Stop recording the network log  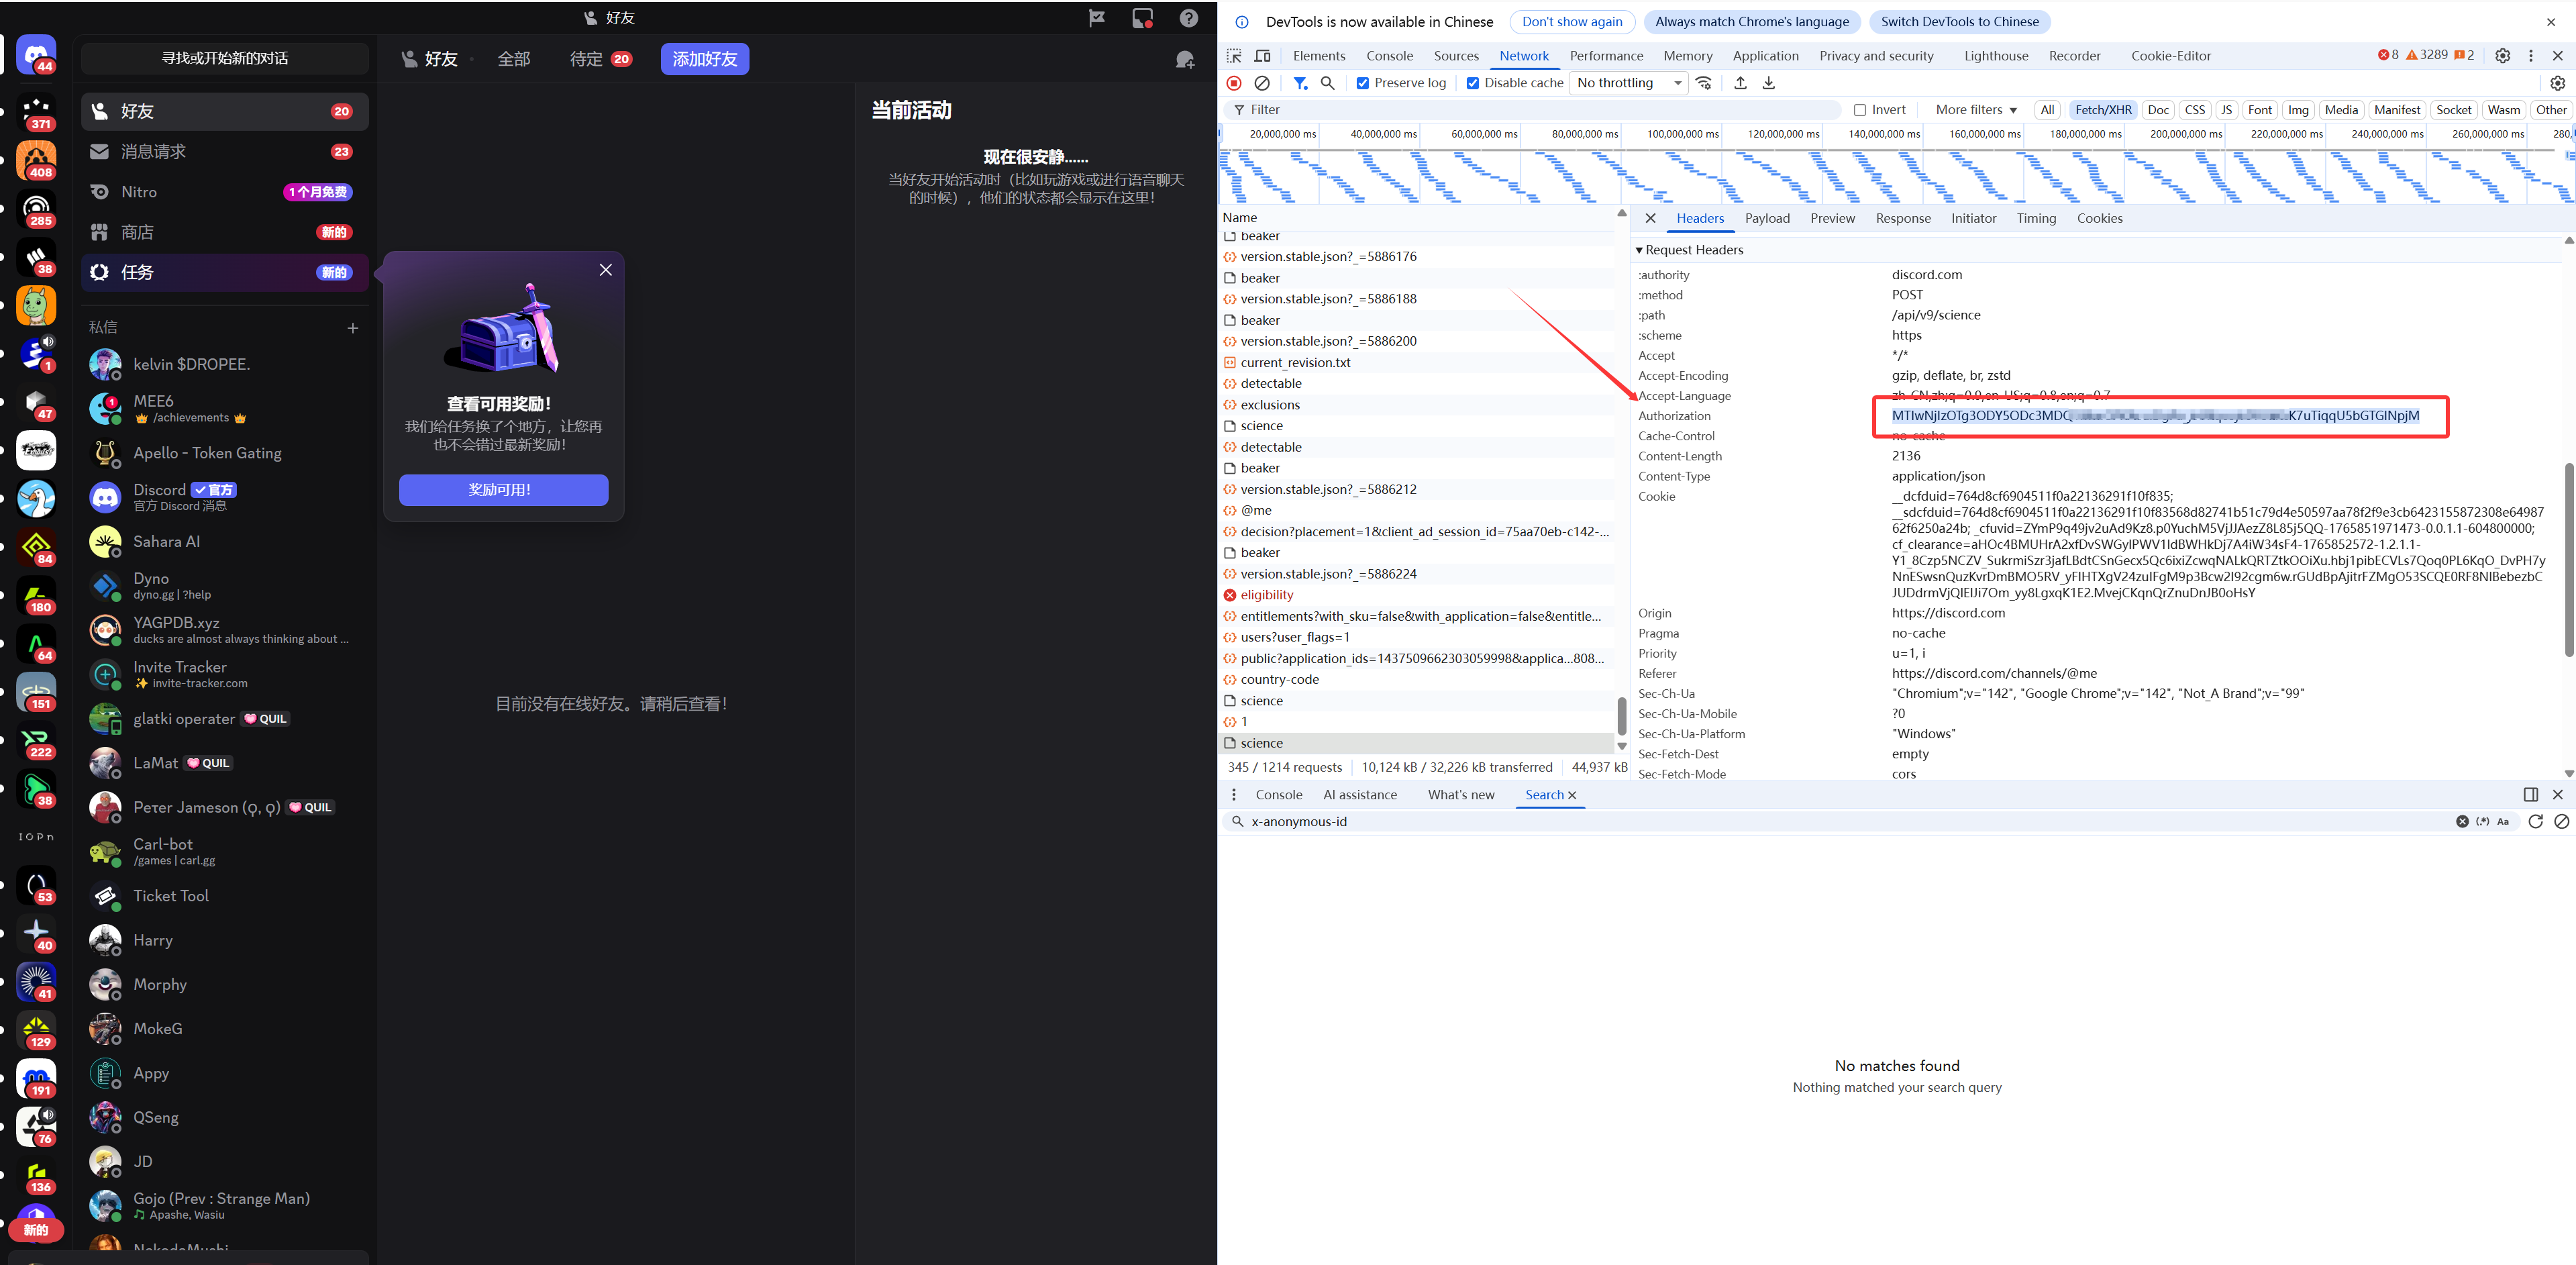(x=1234, y=83)
